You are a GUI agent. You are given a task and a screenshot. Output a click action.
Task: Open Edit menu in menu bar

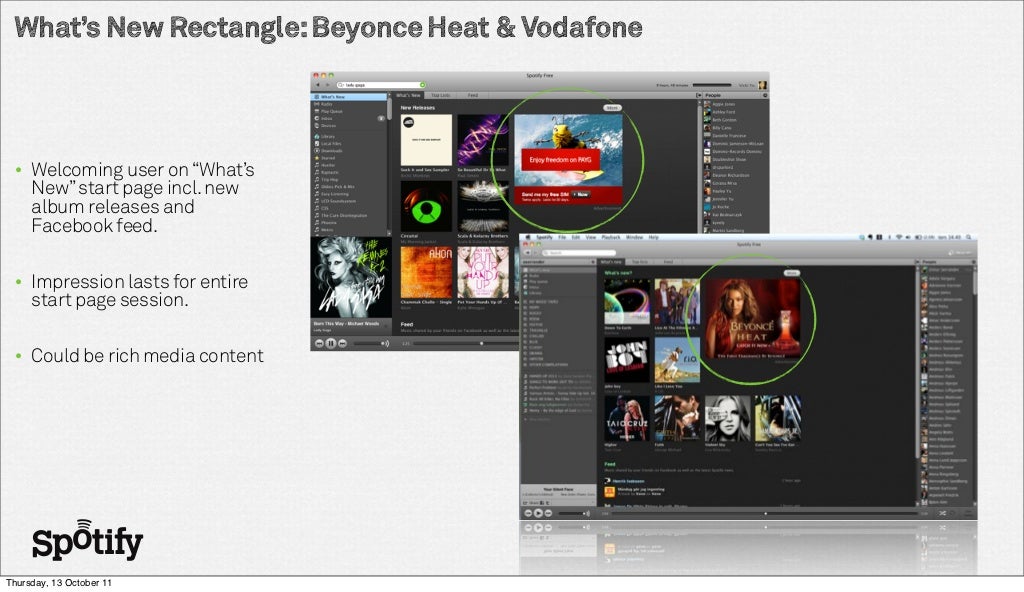coord(576,237)
